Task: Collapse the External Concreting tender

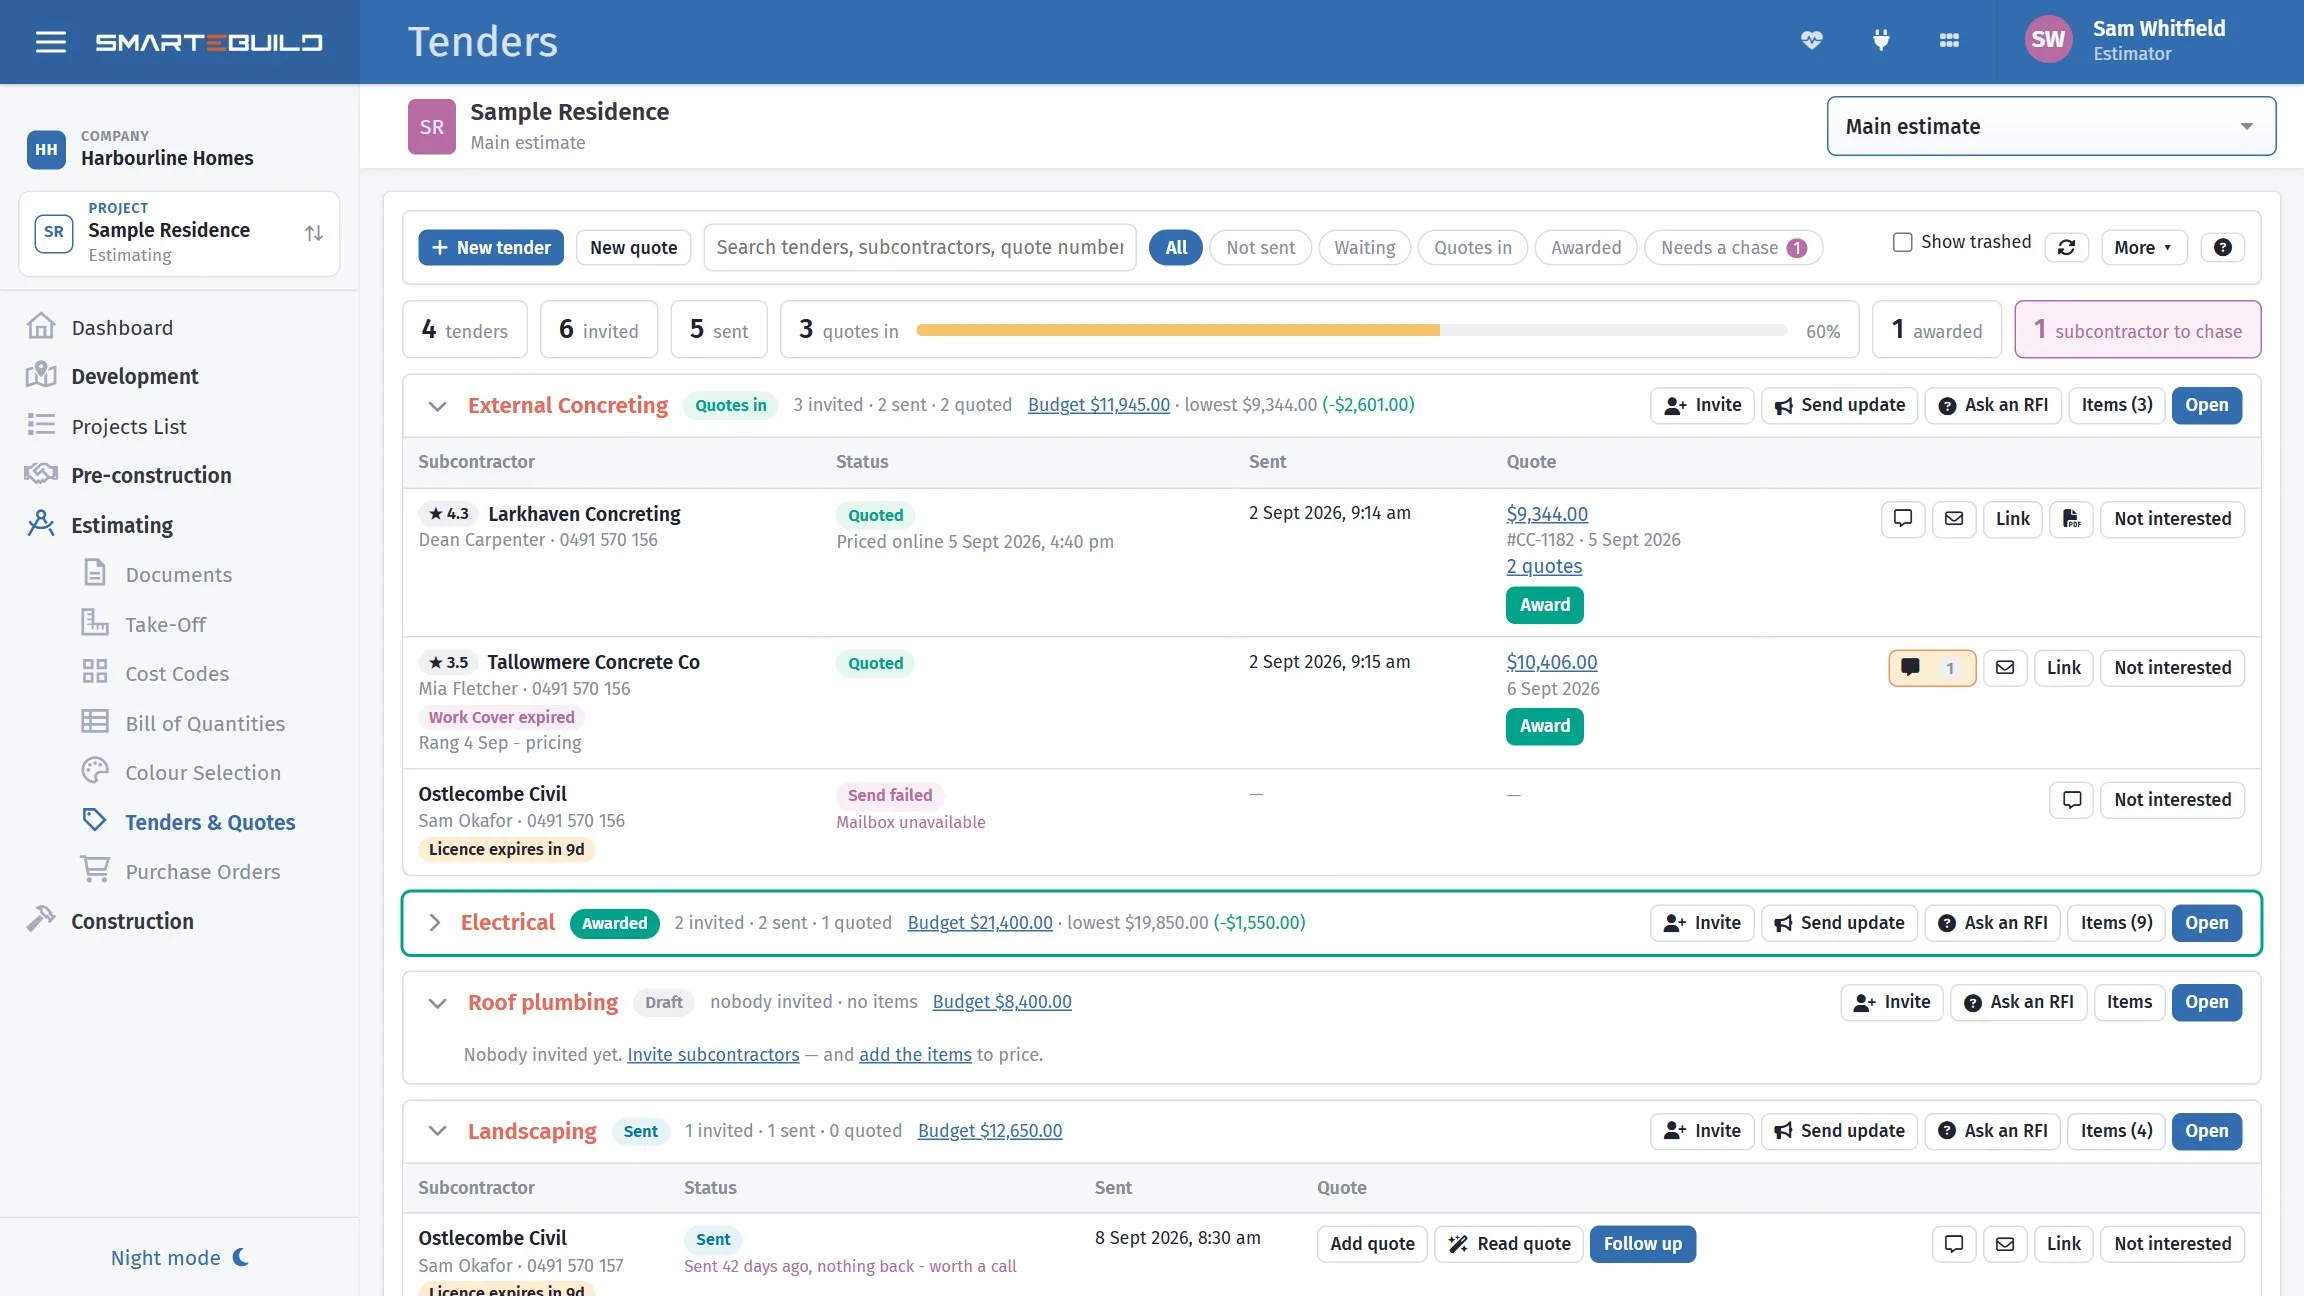Action: point(437,406)
